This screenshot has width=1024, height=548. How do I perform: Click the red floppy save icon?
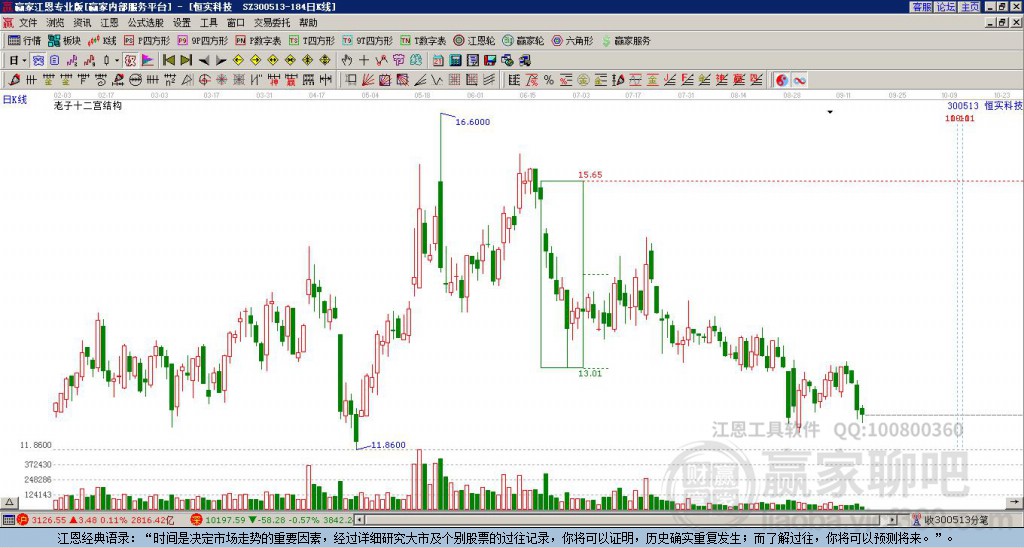(x=490, y=60)
